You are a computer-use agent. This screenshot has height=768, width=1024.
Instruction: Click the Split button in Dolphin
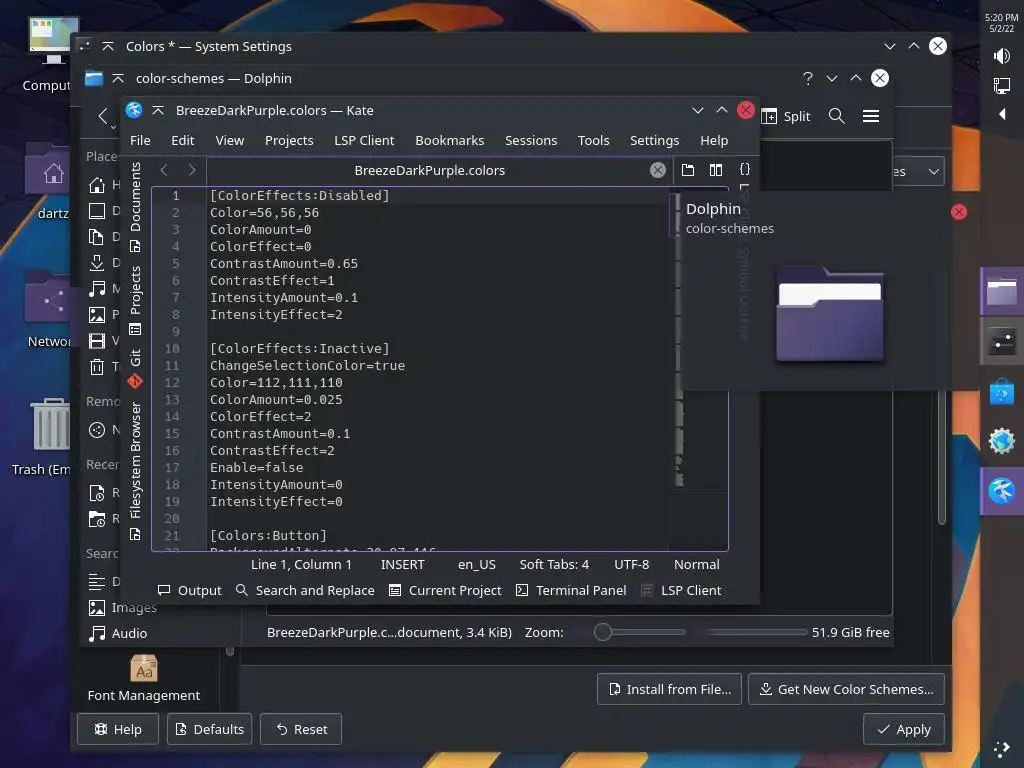(x=786, y=116)
